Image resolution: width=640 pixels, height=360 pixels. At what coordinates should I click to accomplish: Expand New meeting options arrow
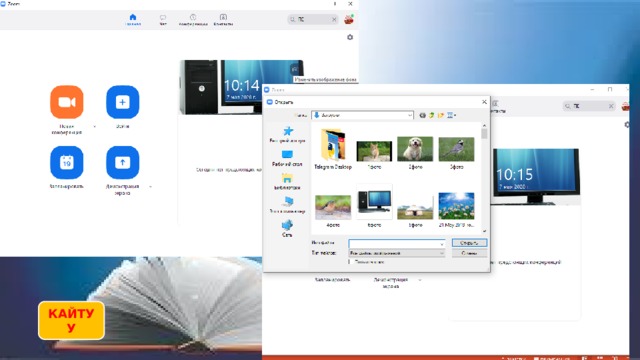[95, 127]
